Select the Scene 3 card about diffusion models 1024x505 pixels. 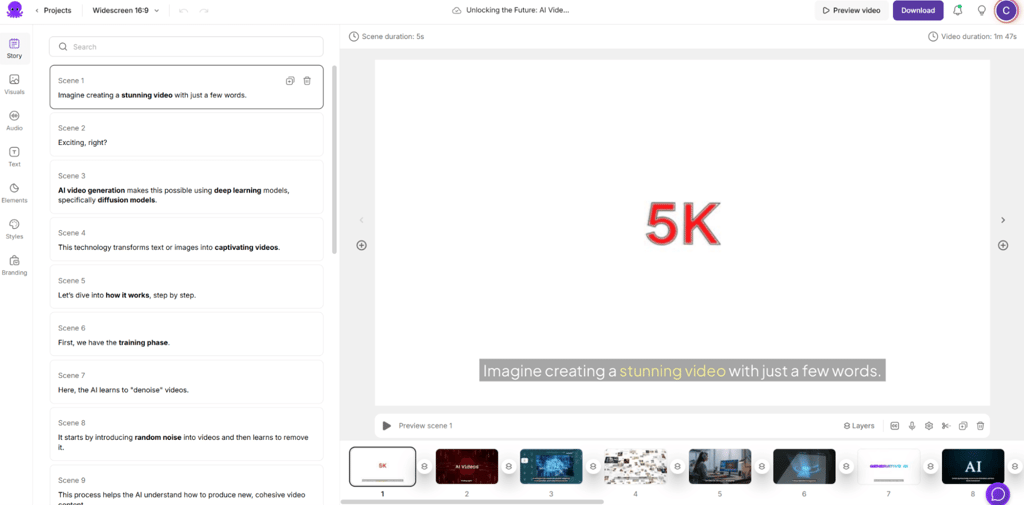tap(186, 187)
